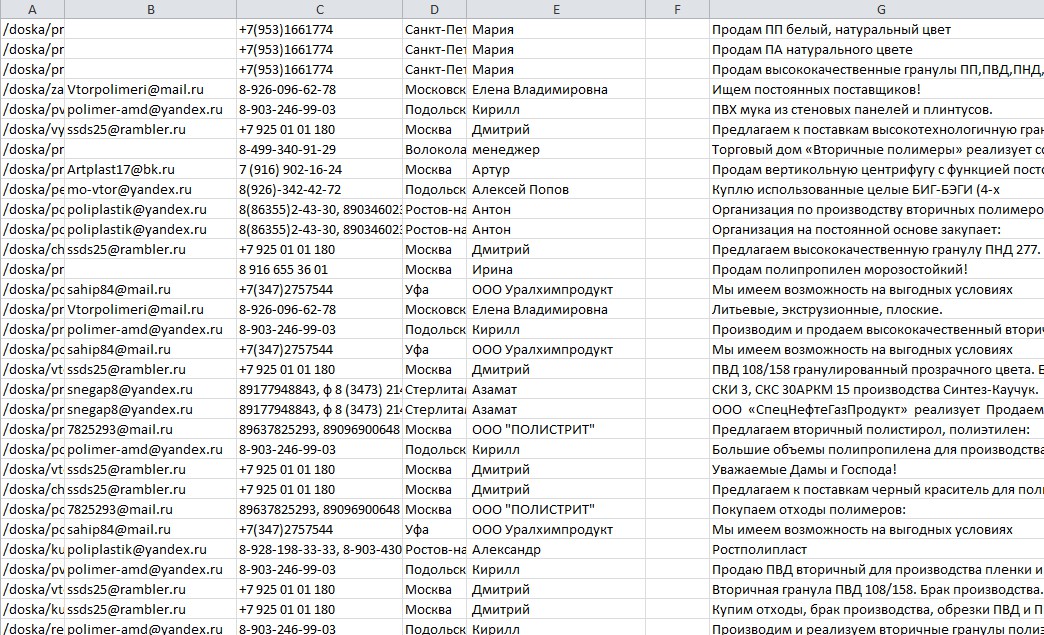Select phone cell '8 916 655 36 01'
This screenshot has width=1044, height=635.
tap(320, 269)
